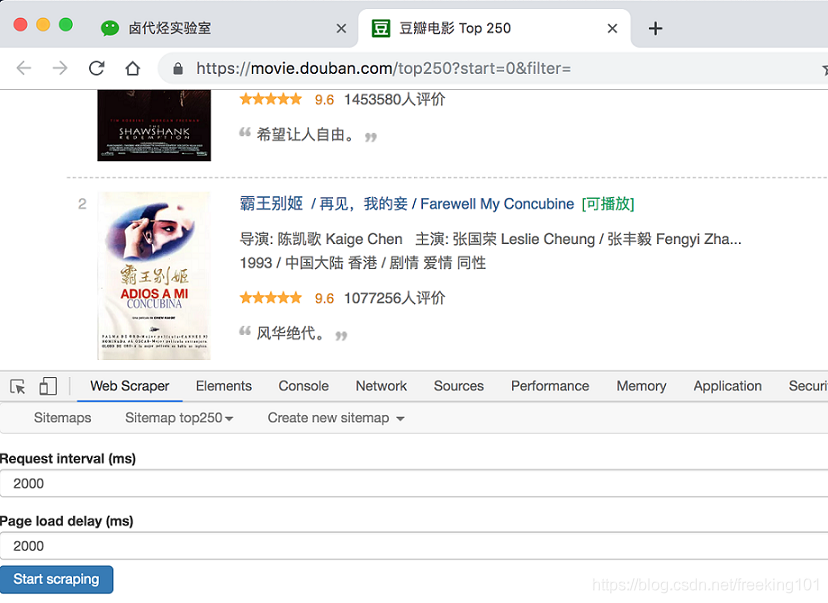The width and height of the screenshot is (828, 603).
Task: Activate the DevTools element inspect icon
Action: pyautogui.click(x=17, y=387)
